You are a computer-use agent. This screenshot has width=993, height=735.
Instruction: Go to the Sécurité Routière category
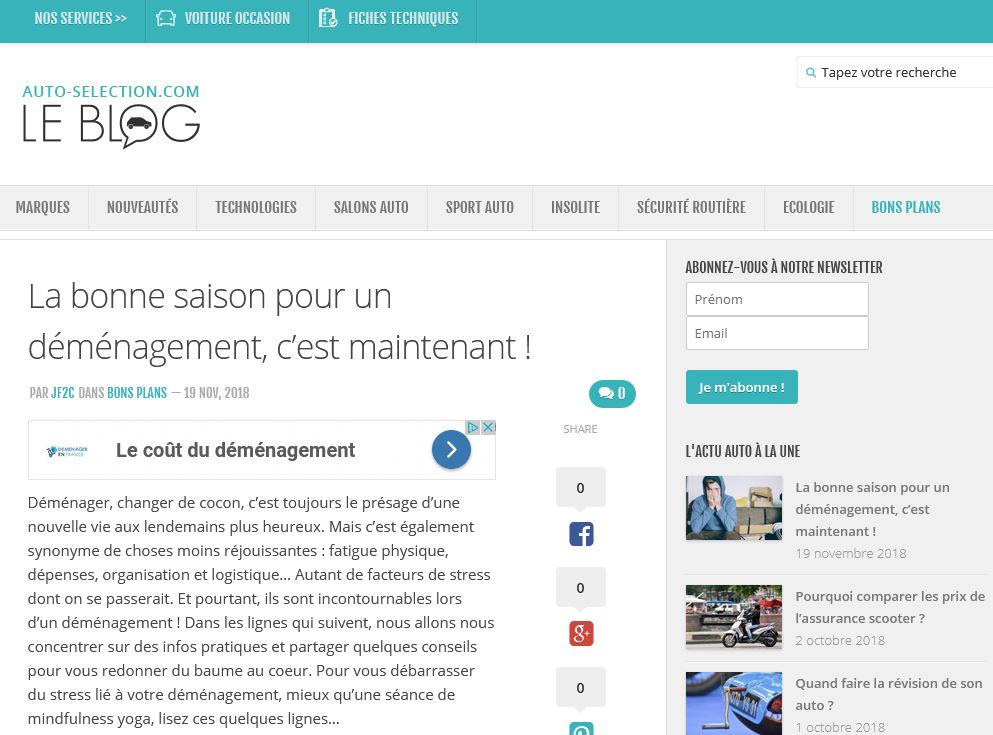pyautogui.click(x=691, y=207)
